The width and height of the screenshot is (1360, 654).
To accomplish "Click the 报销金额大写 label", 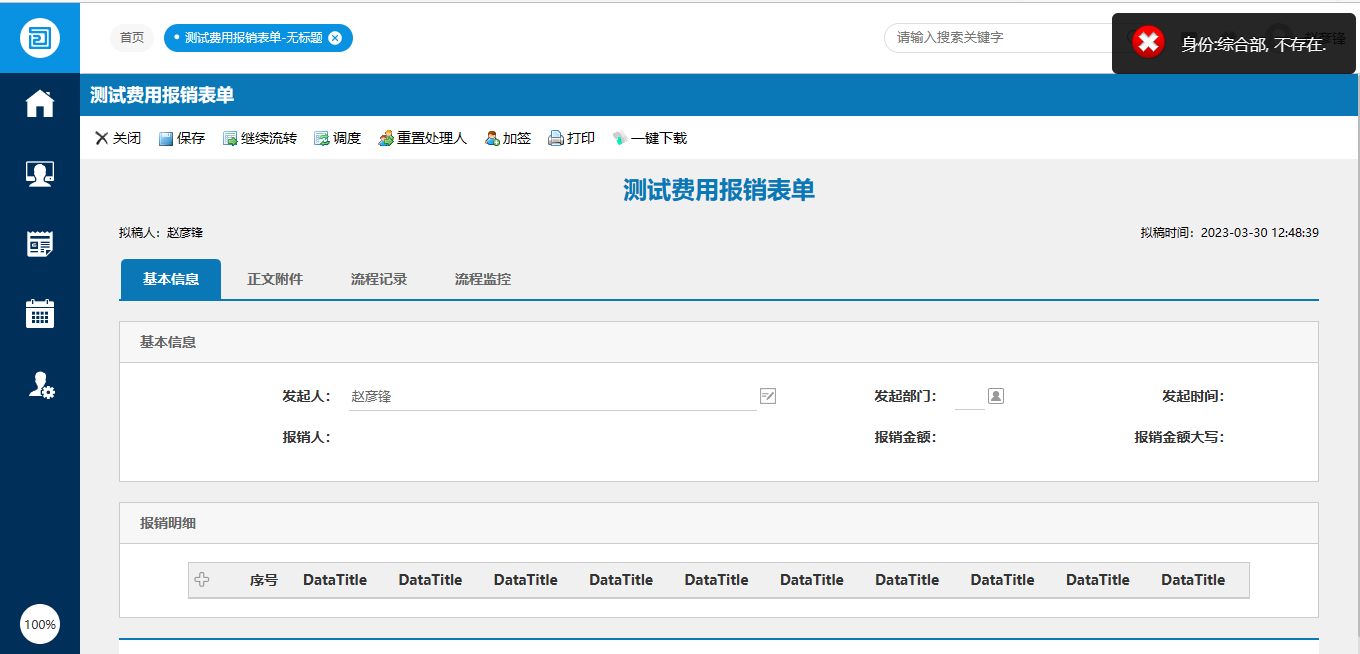I will click(x=1179, y=437).
